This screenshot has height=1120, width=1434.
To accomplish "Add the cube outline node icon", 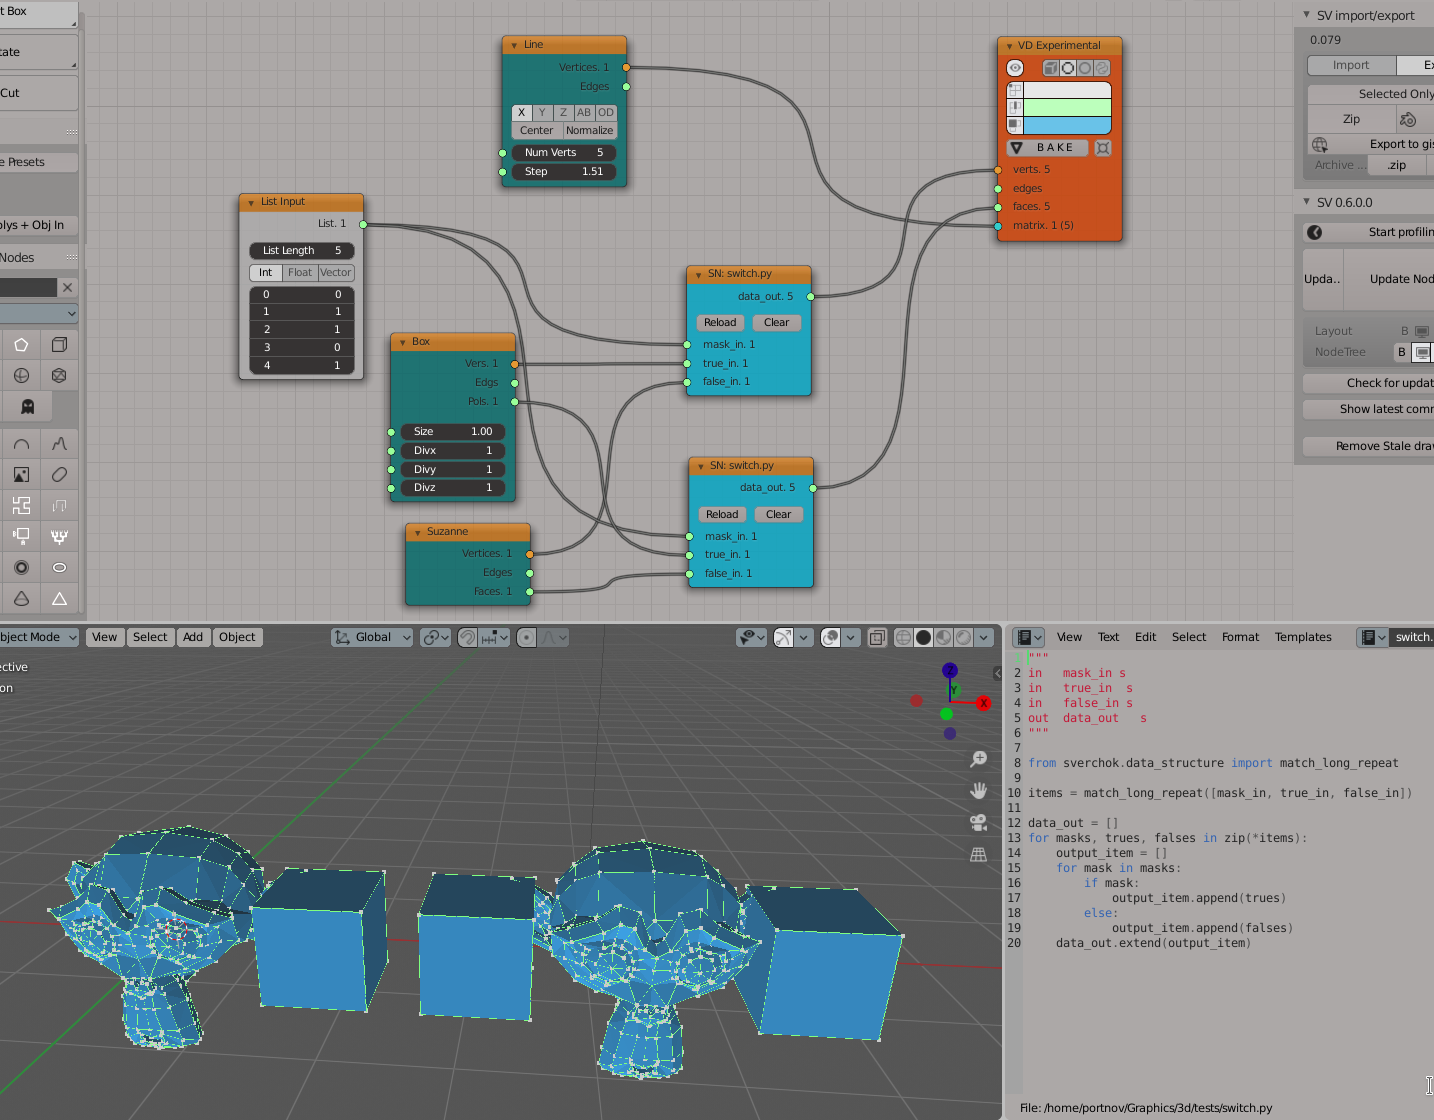I will pyautogui.click(x=59, y=345).
